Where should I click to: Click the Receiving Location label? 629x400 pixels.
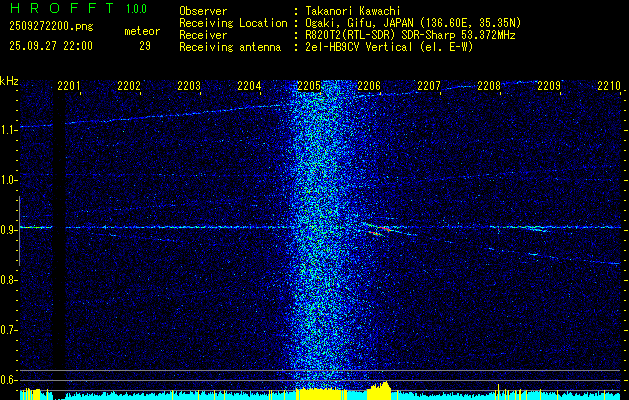233,23
